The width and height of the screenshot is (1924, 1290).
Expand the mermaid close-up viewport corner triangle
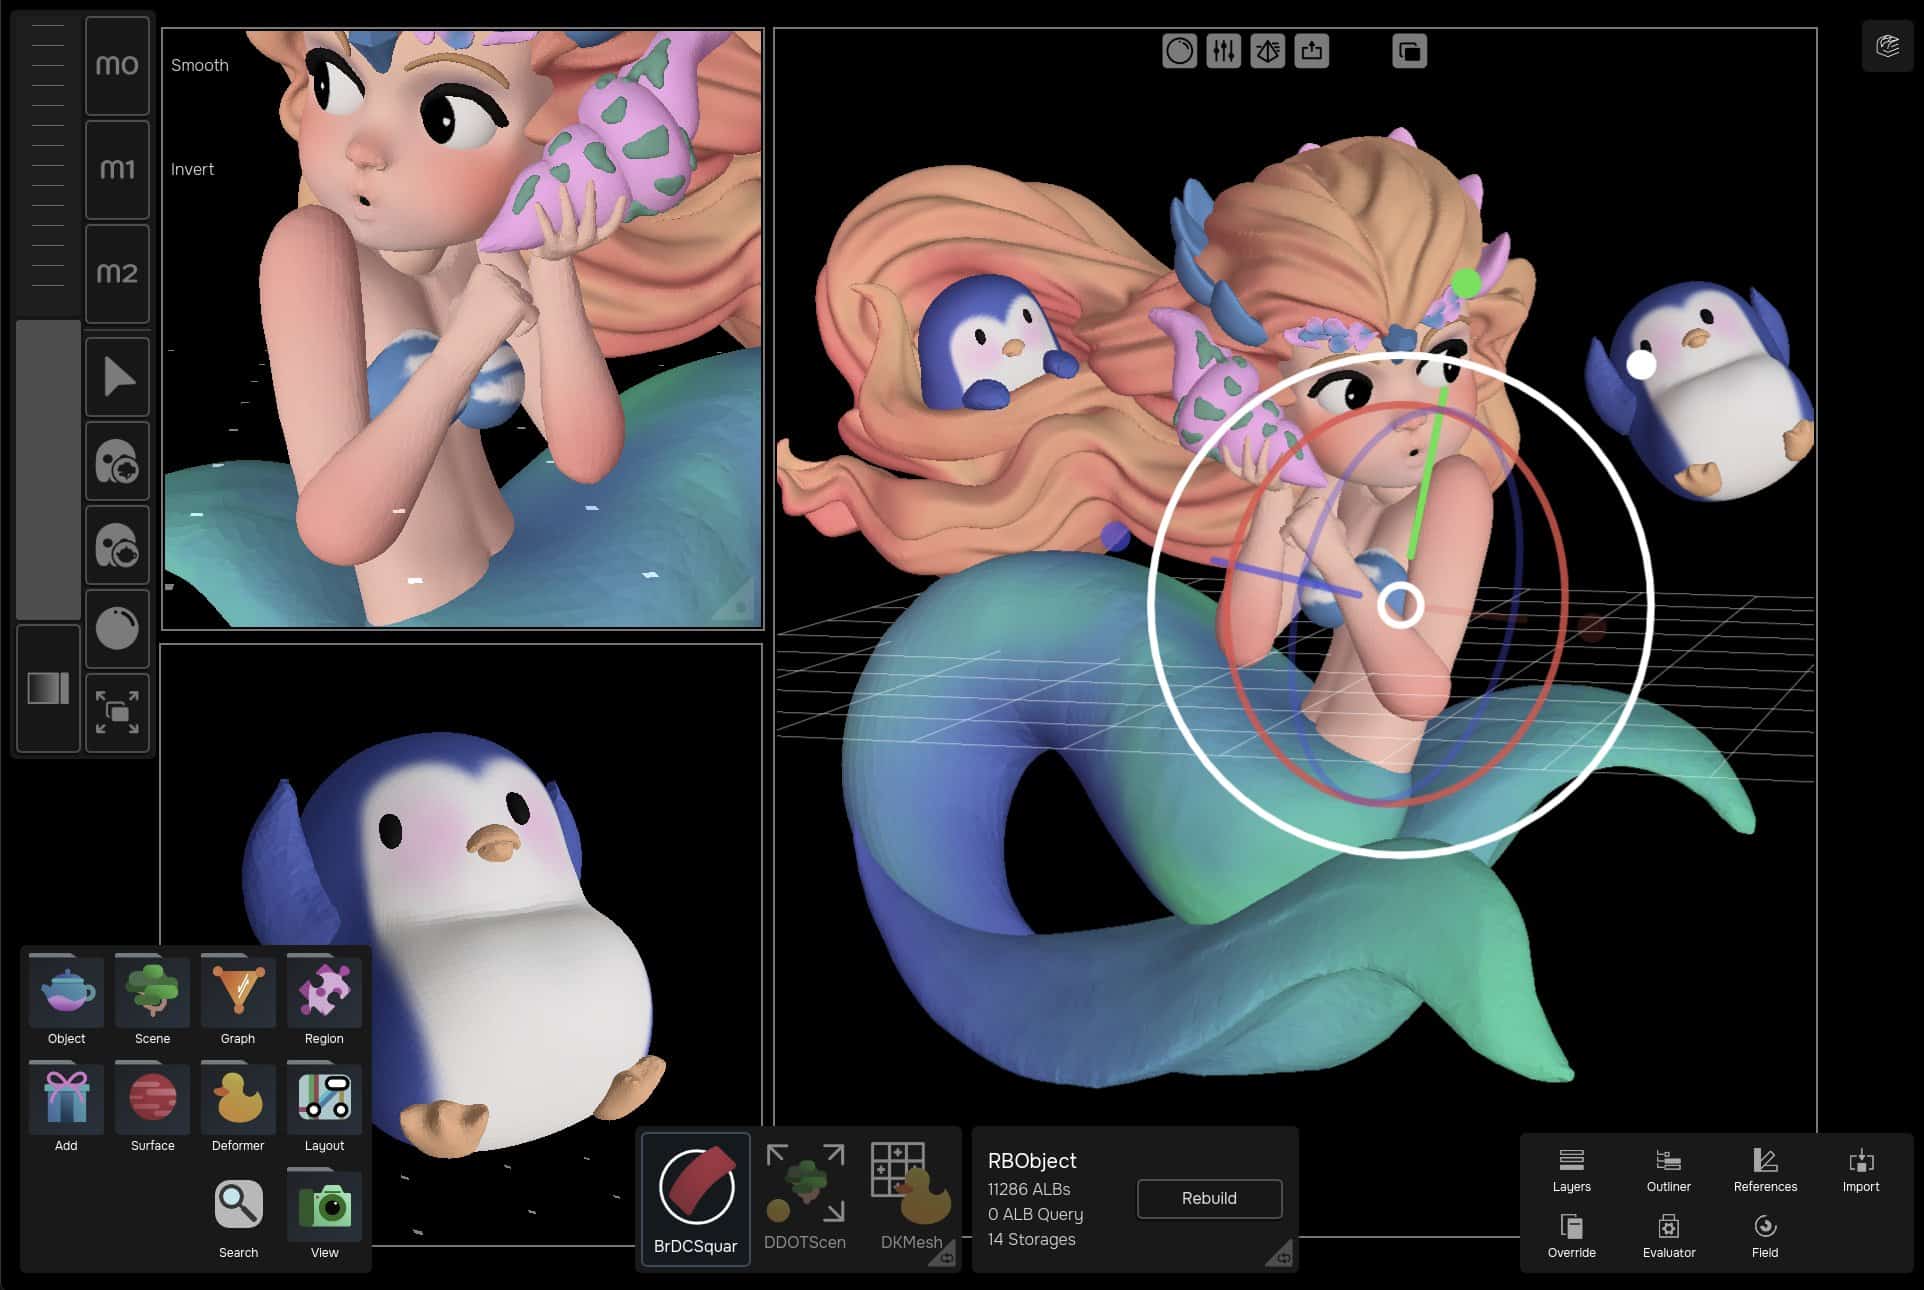pyautogui.click(x=735, y=602)
